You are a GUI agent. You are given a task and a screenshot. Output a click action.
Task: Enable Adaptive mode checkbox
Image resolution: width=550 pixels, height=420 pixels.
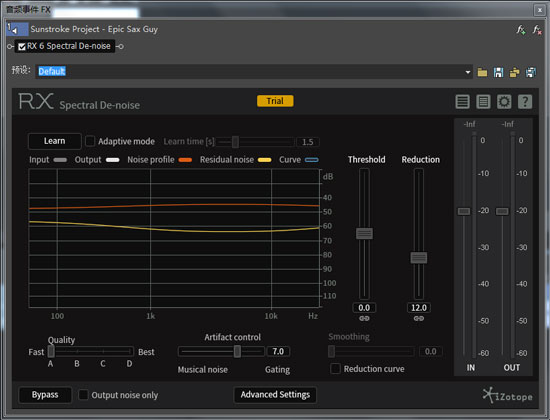tap(90, 141)
